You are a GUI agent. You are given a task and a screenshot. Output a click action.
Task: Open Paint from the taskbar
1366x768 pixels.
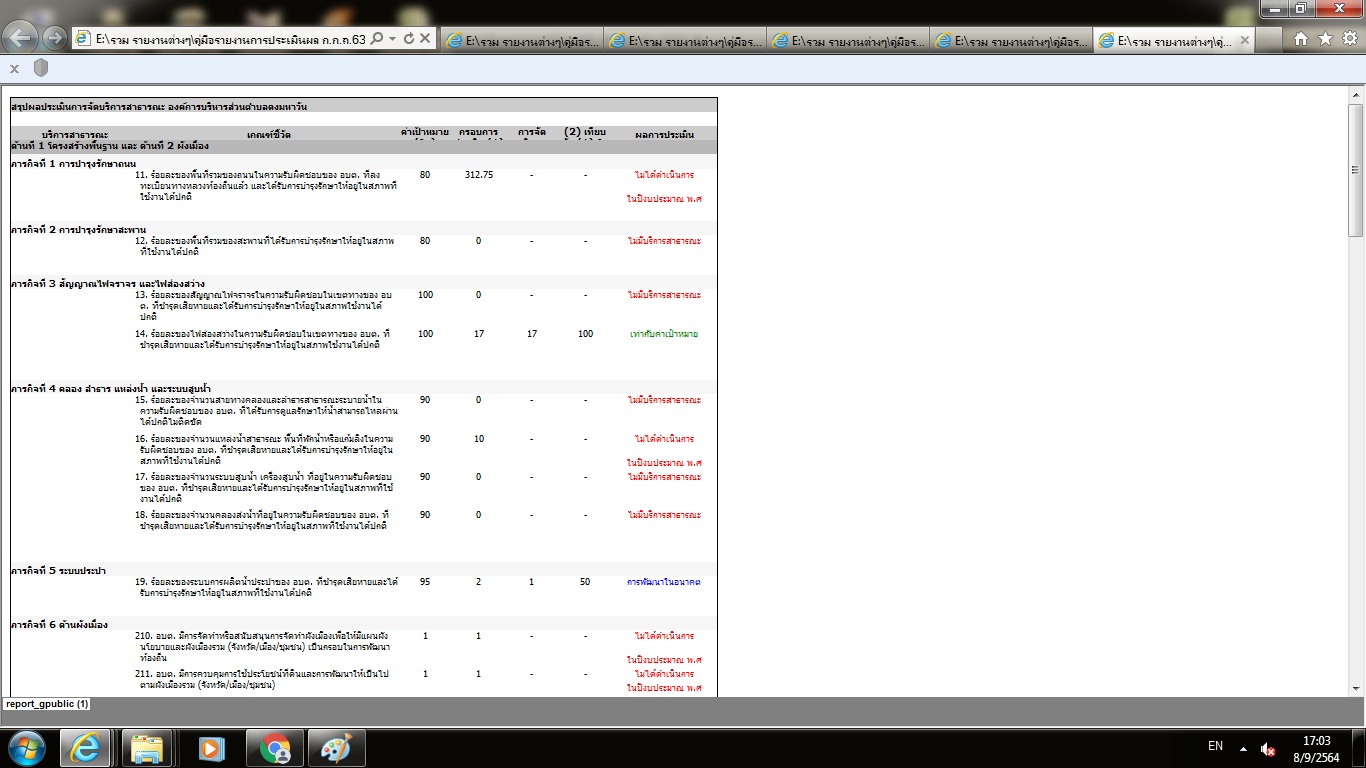point(337,747)
